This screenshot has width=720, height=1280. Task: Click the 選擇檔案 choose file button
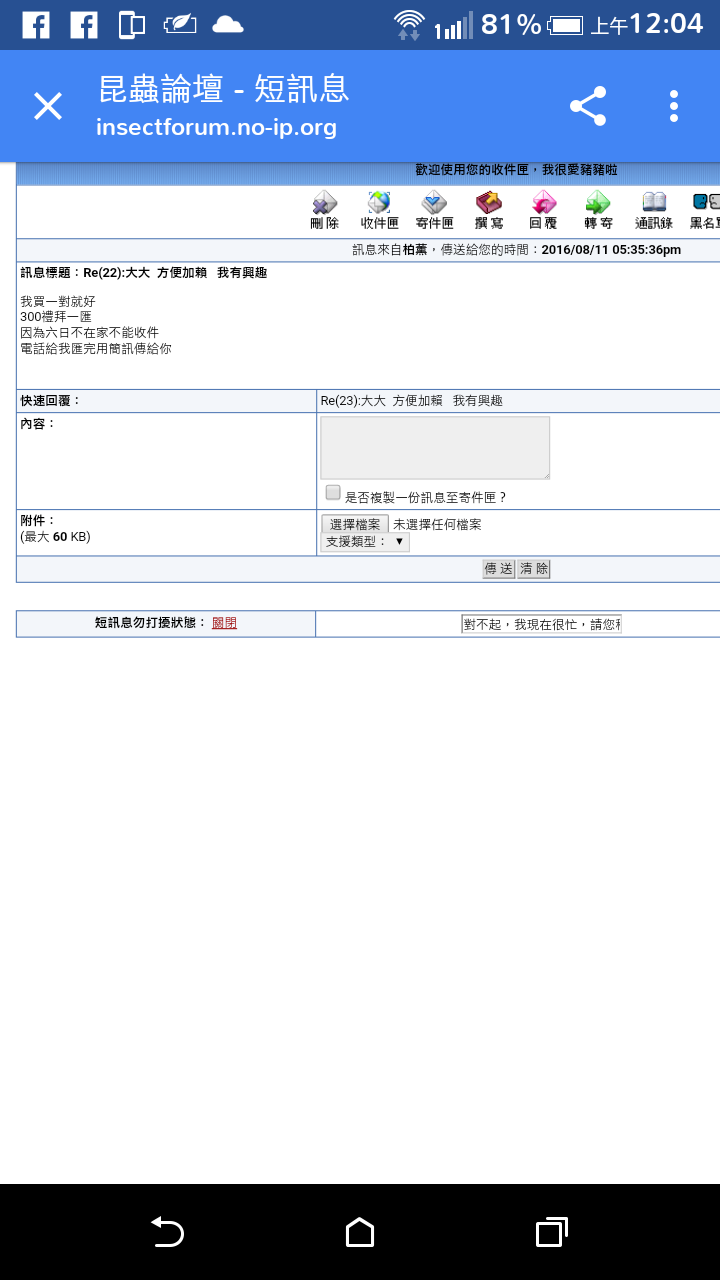355,524
